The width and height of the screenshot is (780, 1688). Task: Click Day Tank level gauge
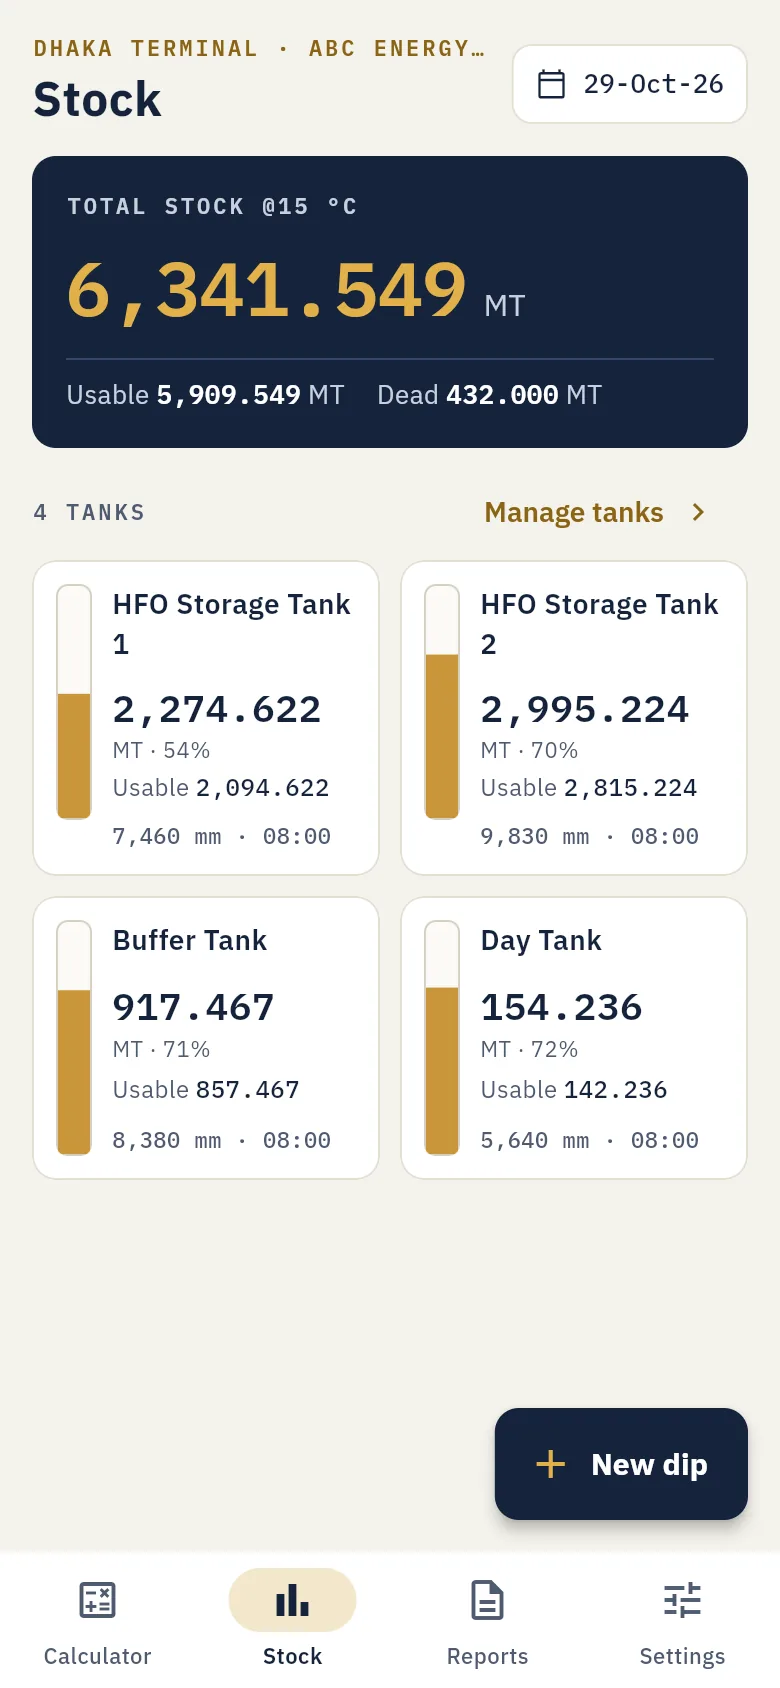tap(442, 1038)
